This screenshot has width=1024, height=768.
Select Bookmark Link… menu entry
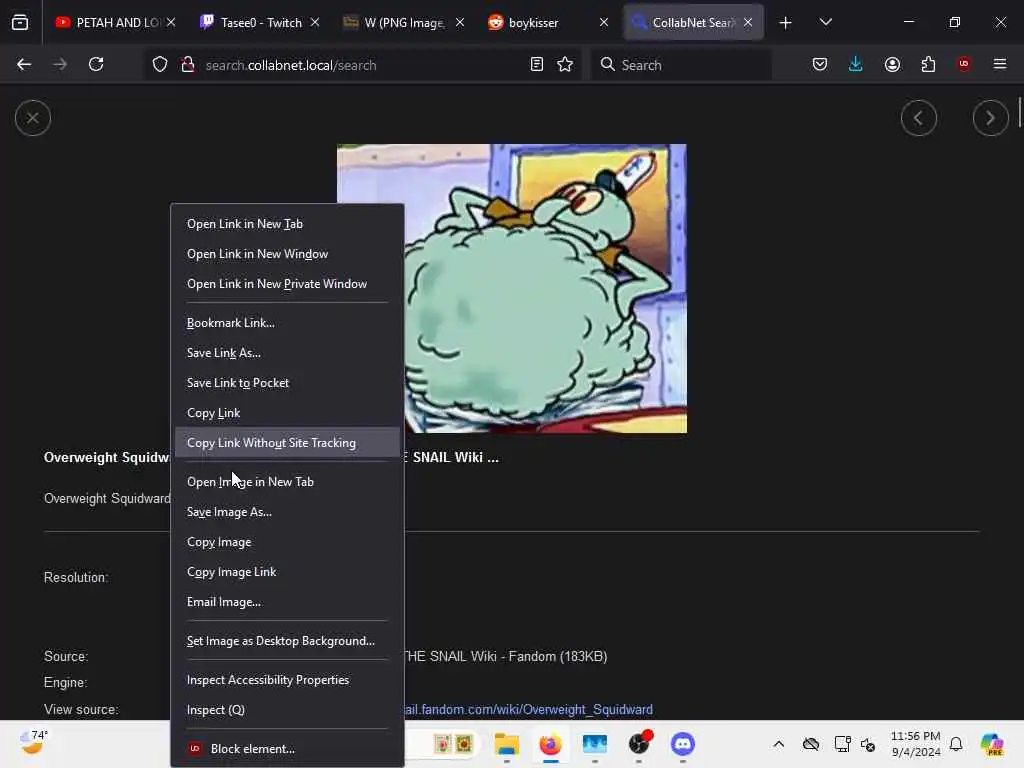[287, 323]
